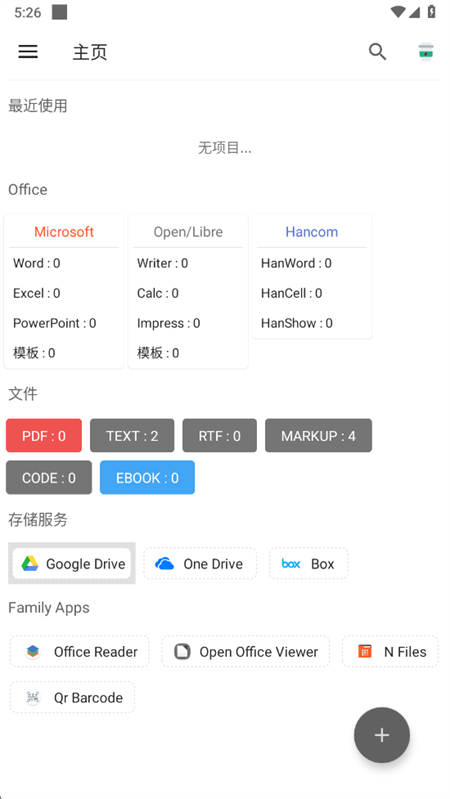Image resolution: width=450 pixels, height=799 pixels.
Task: Open the hamburger navigation menu
Action: (28, 51)
